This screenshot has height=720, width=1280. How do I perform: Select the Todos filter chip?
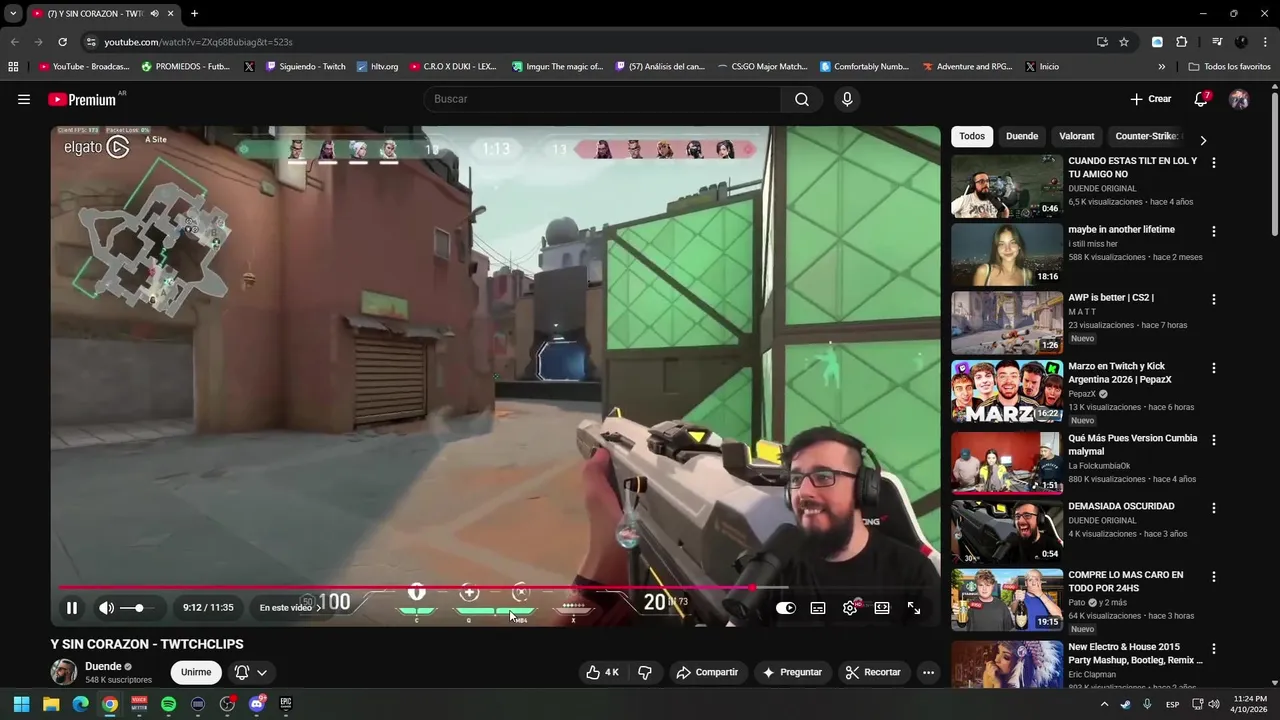click(972, 136)
